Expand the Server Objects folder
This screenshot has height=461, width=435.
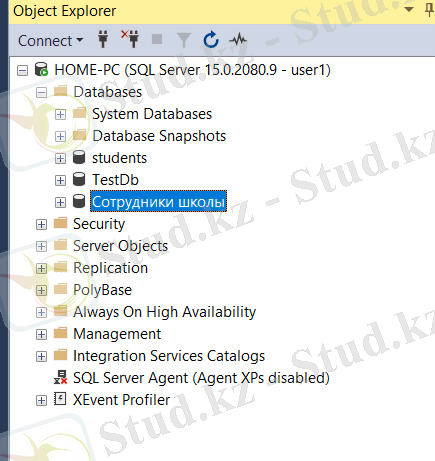(41, 246)
